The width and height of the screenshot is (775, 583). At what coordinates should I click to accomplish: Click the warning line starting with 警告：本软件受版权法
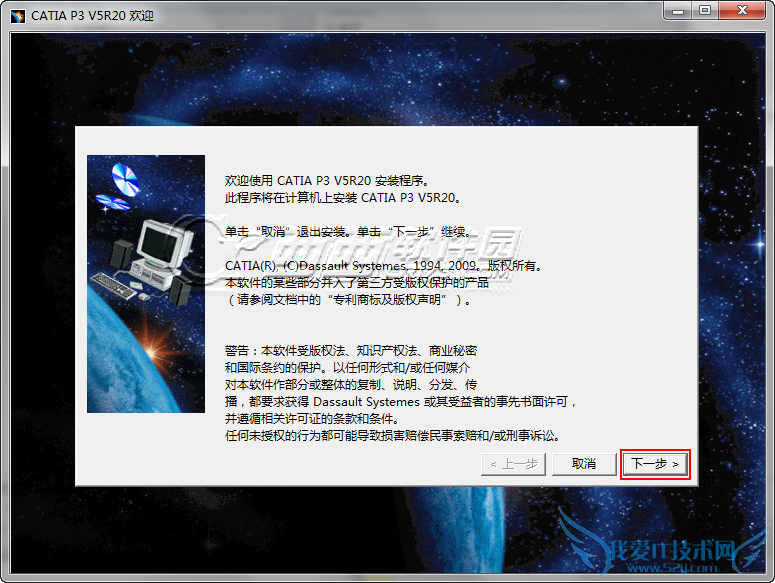pos(351,350)
